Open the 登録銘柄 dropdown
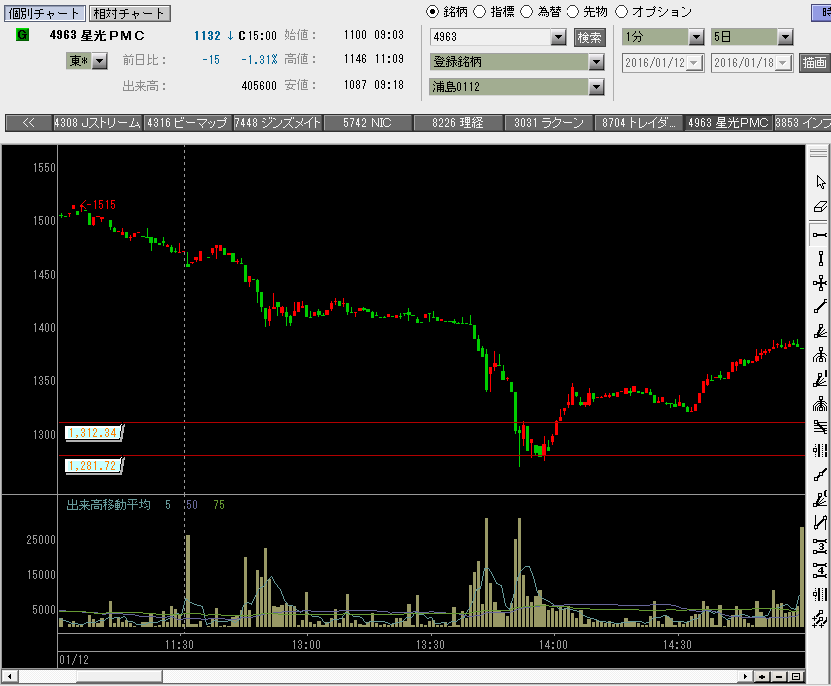Viewport: 831px width, 686px height. (x=596, y=62)
